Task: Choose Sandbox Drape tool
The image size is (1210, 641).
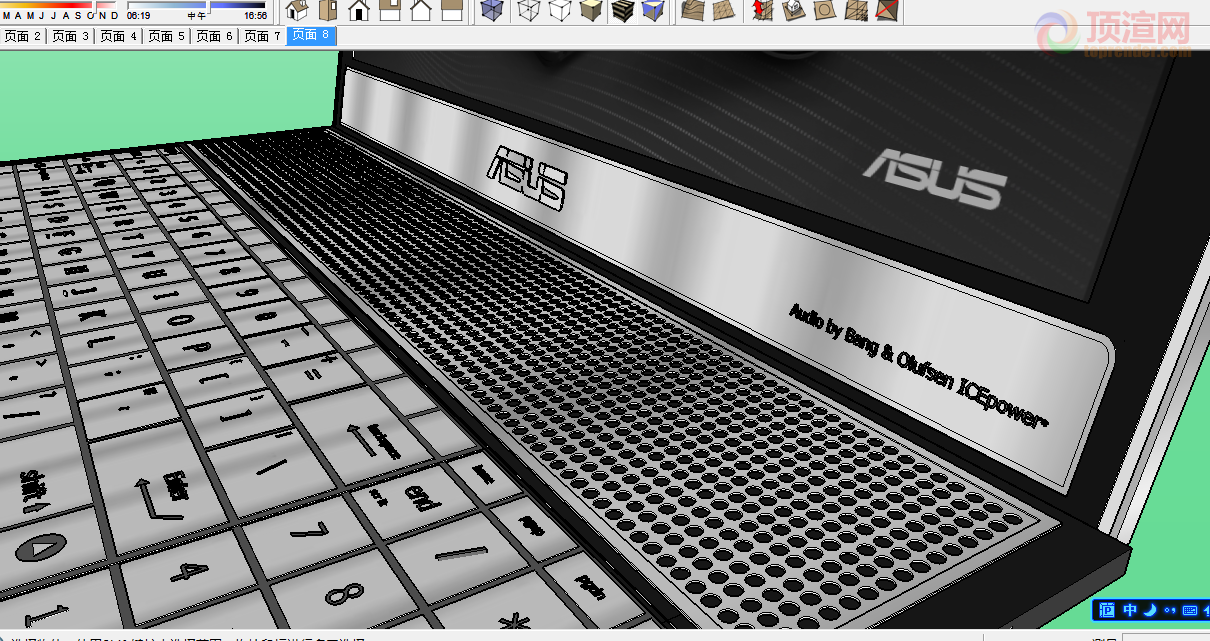Action: tap(823, 11)
